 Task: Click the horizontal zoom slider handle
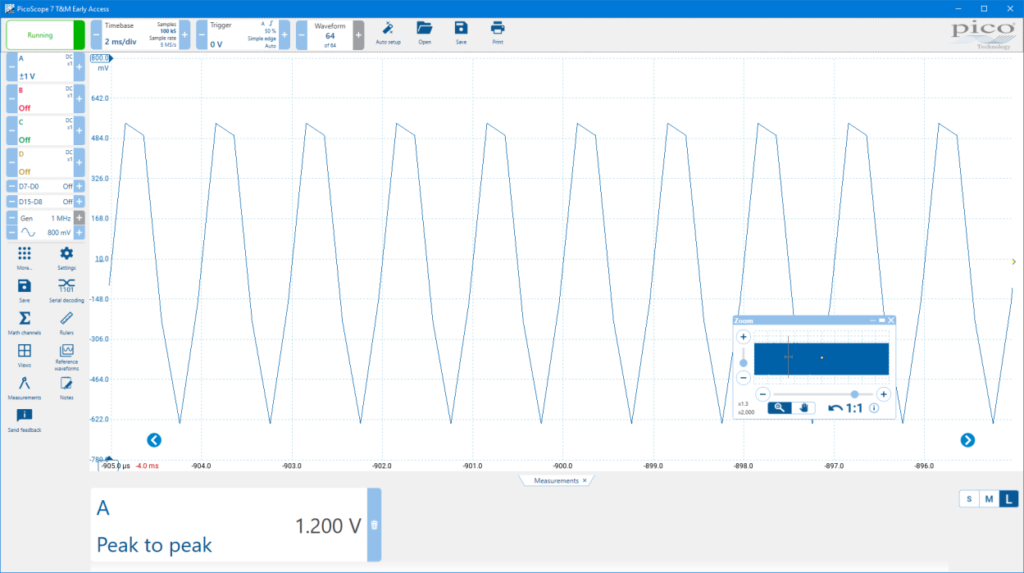click(x=854, y=394)
